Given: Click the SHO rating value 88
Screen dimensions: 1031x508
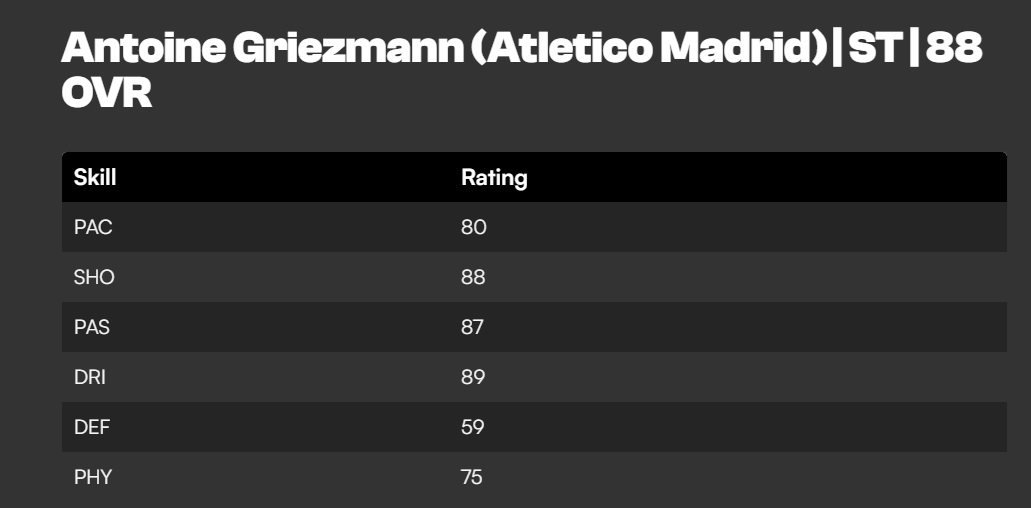Looking at the screenshot, I should 473,277.
